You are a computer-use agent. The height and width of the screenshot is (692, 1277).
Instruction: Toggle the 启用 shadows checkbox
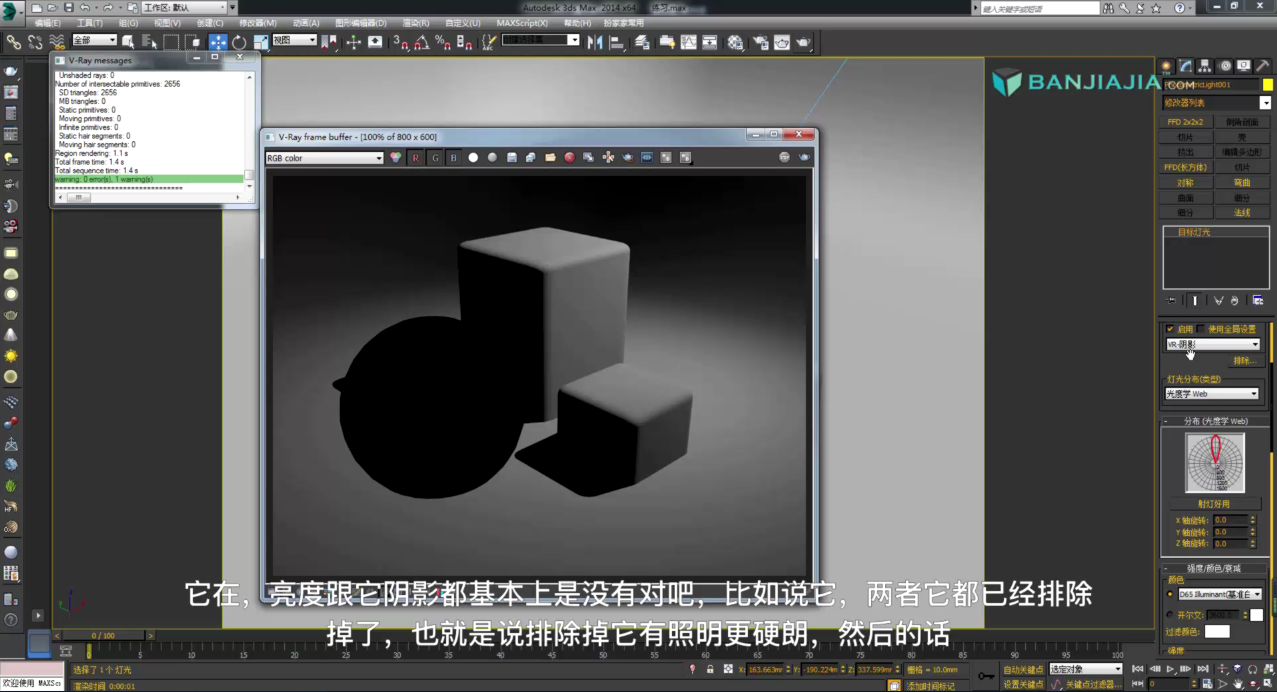[x=1170, y=329]
